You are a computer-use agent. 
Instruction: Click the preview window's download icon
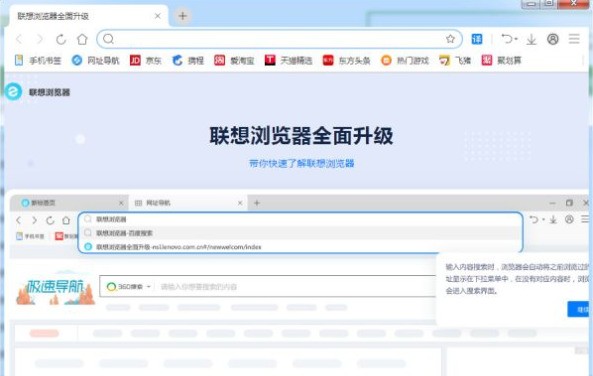tap(553, 219)
